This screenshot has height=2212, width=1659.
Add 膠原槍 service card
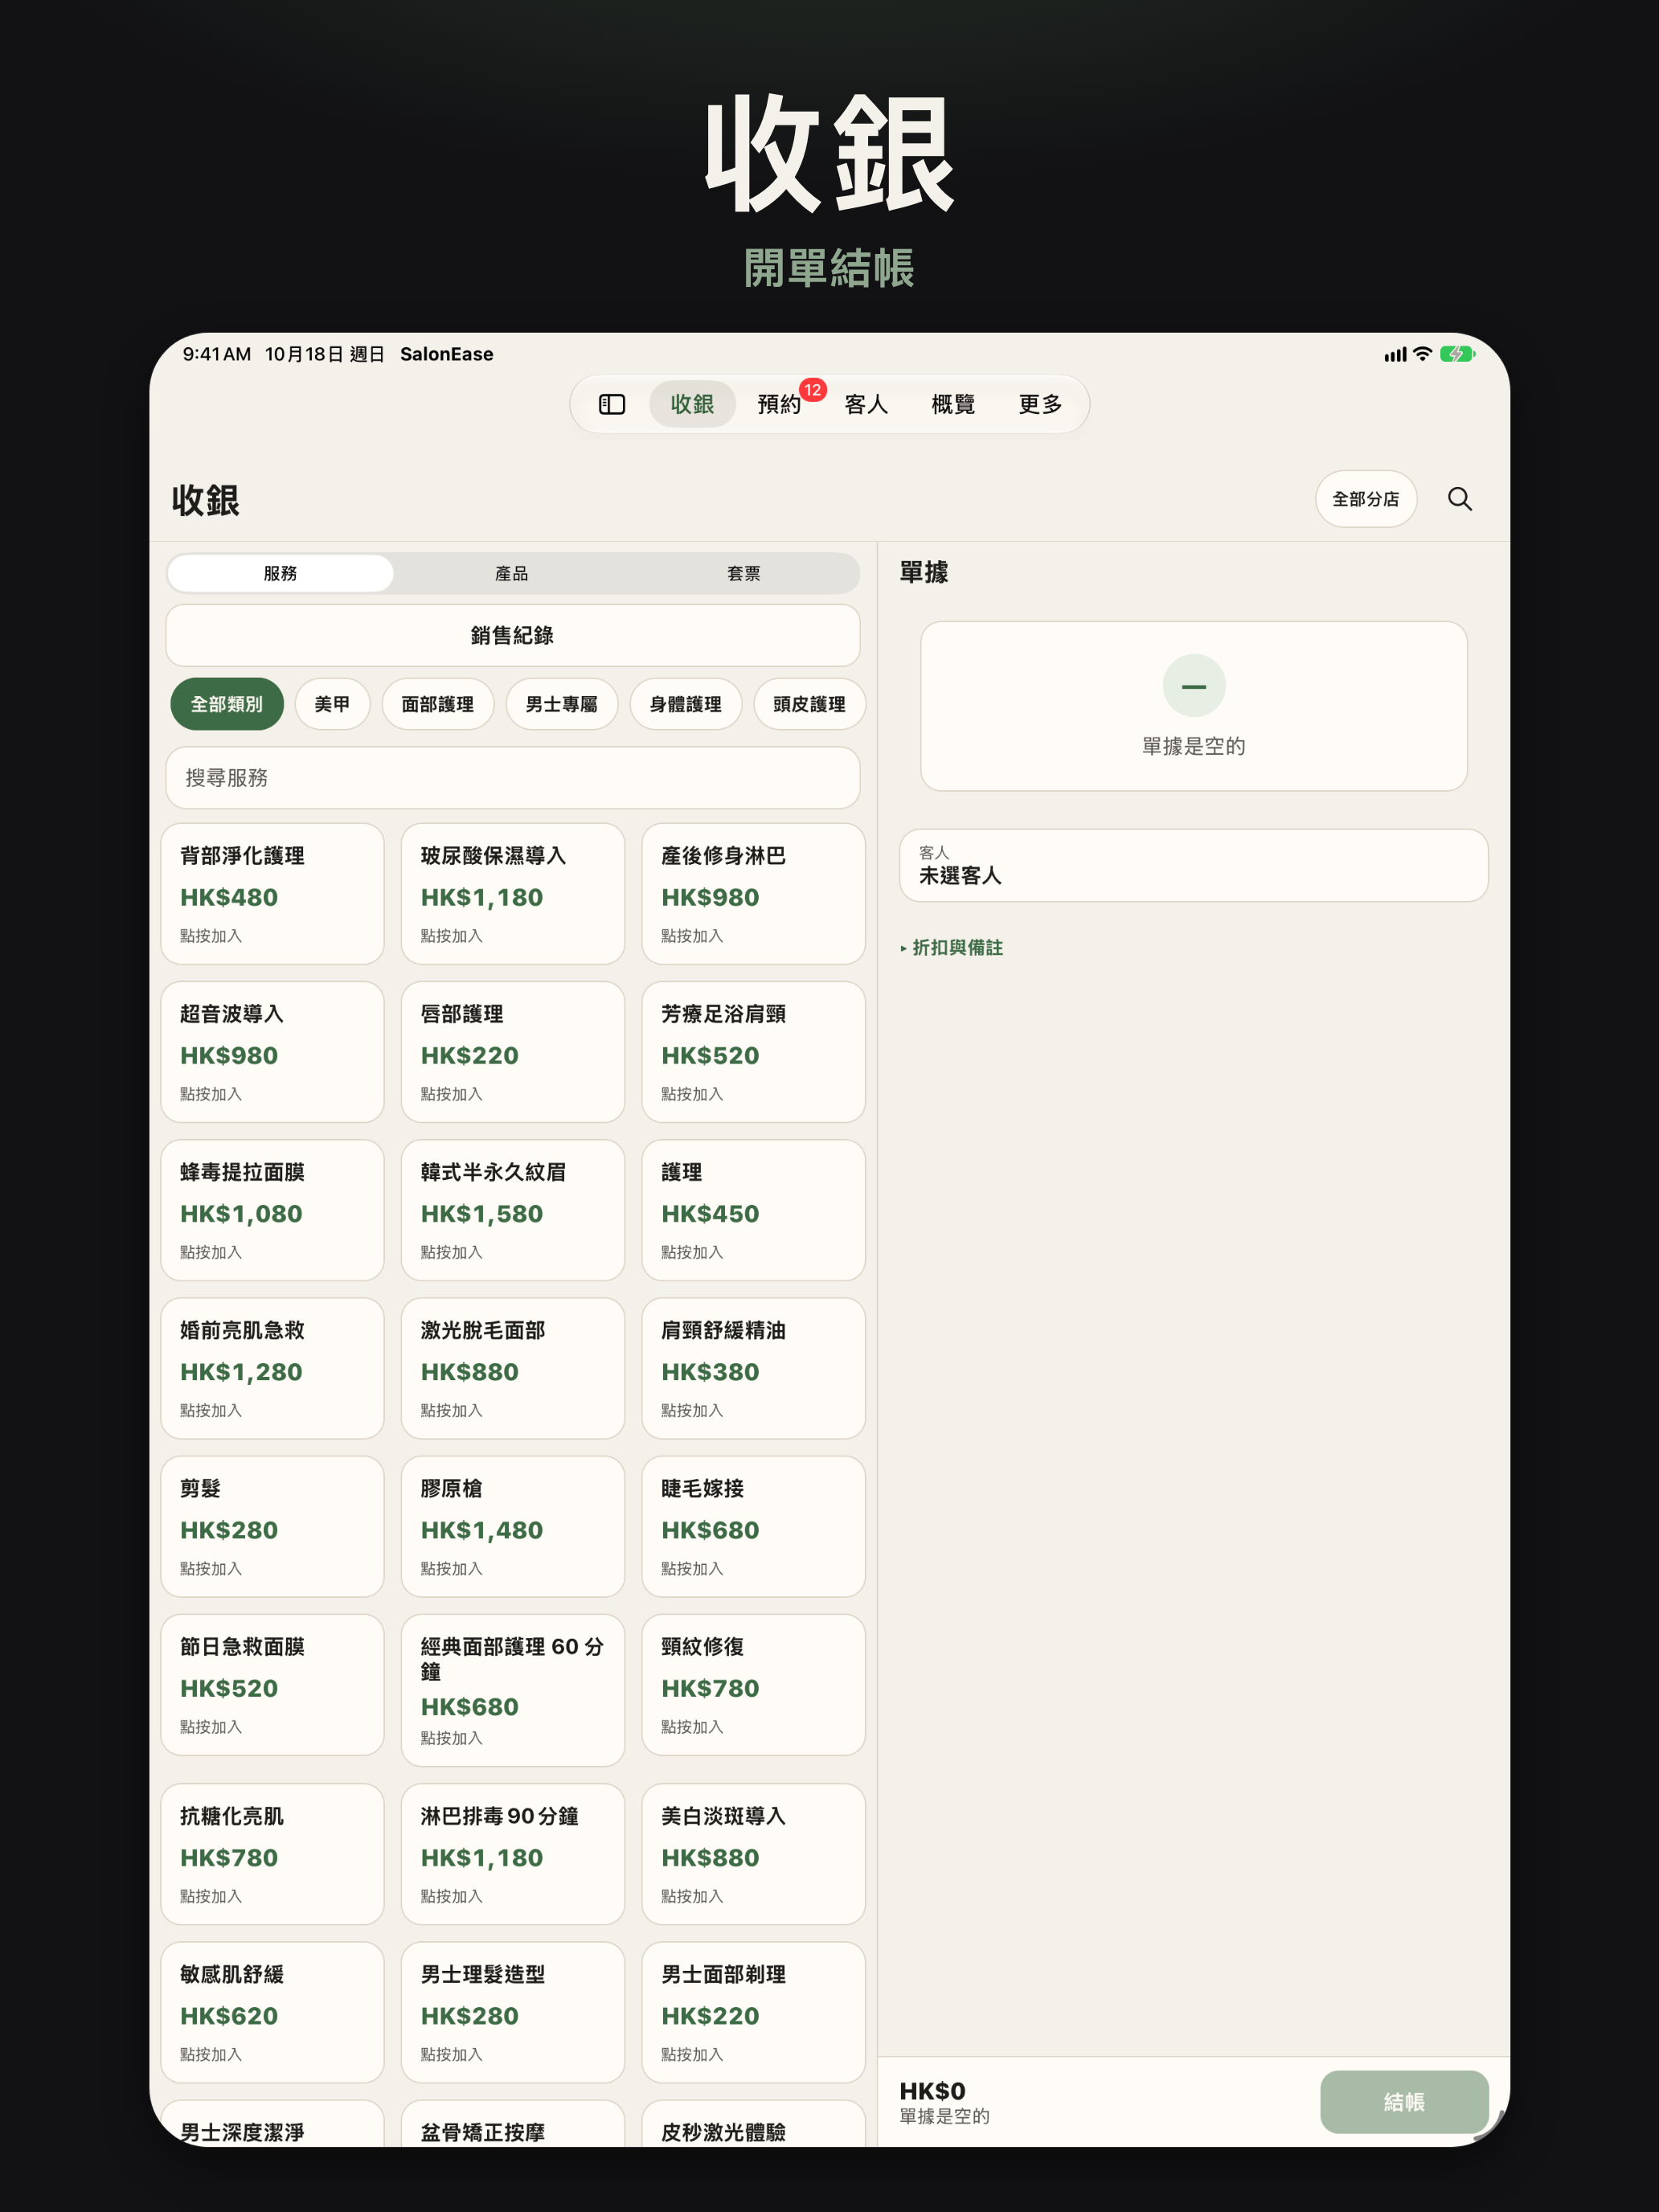[x=513, y=1526]
